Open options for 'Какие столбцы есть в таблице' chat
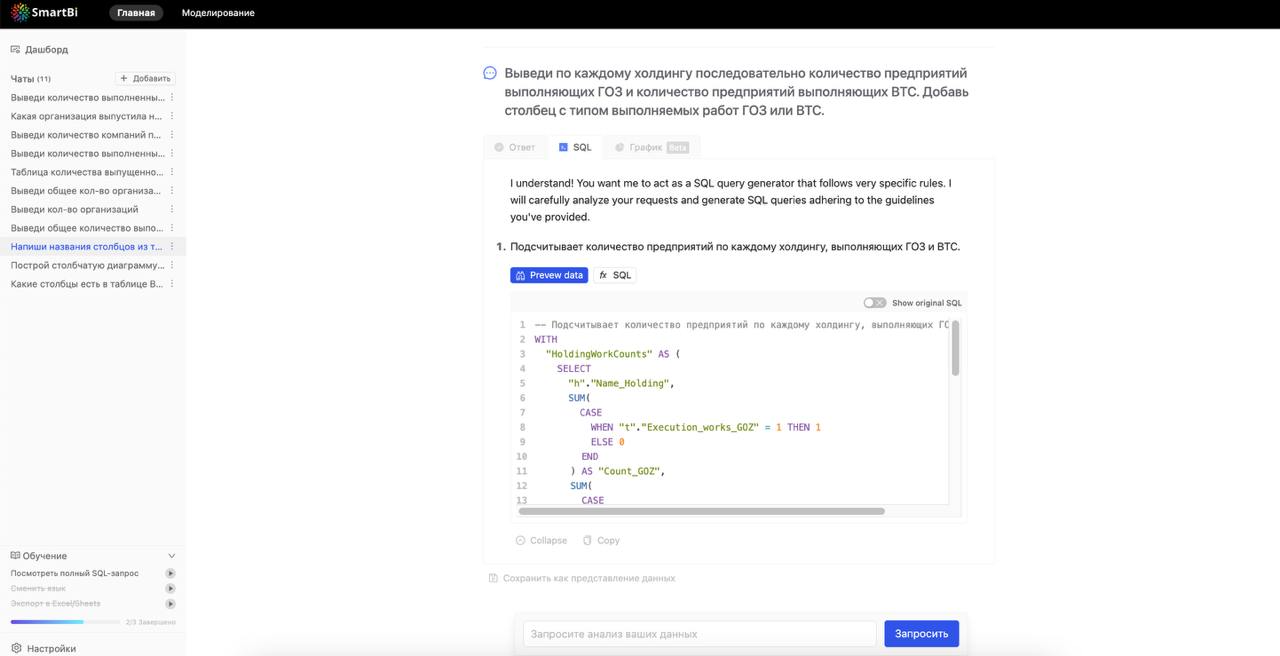The height and width of the screenshot is (656, 1280). [x=172, y=284]
